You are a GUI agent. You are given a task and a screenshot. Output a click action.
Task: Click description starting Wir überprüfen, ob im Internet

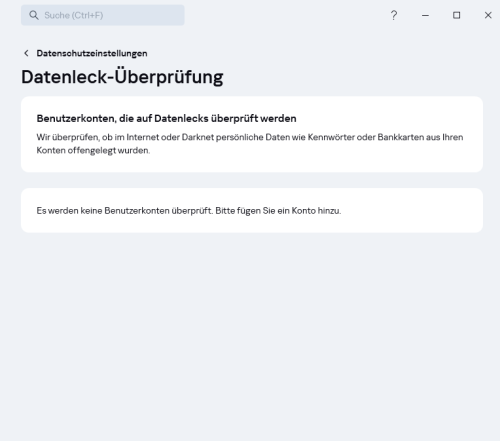[x=250, y=144]
